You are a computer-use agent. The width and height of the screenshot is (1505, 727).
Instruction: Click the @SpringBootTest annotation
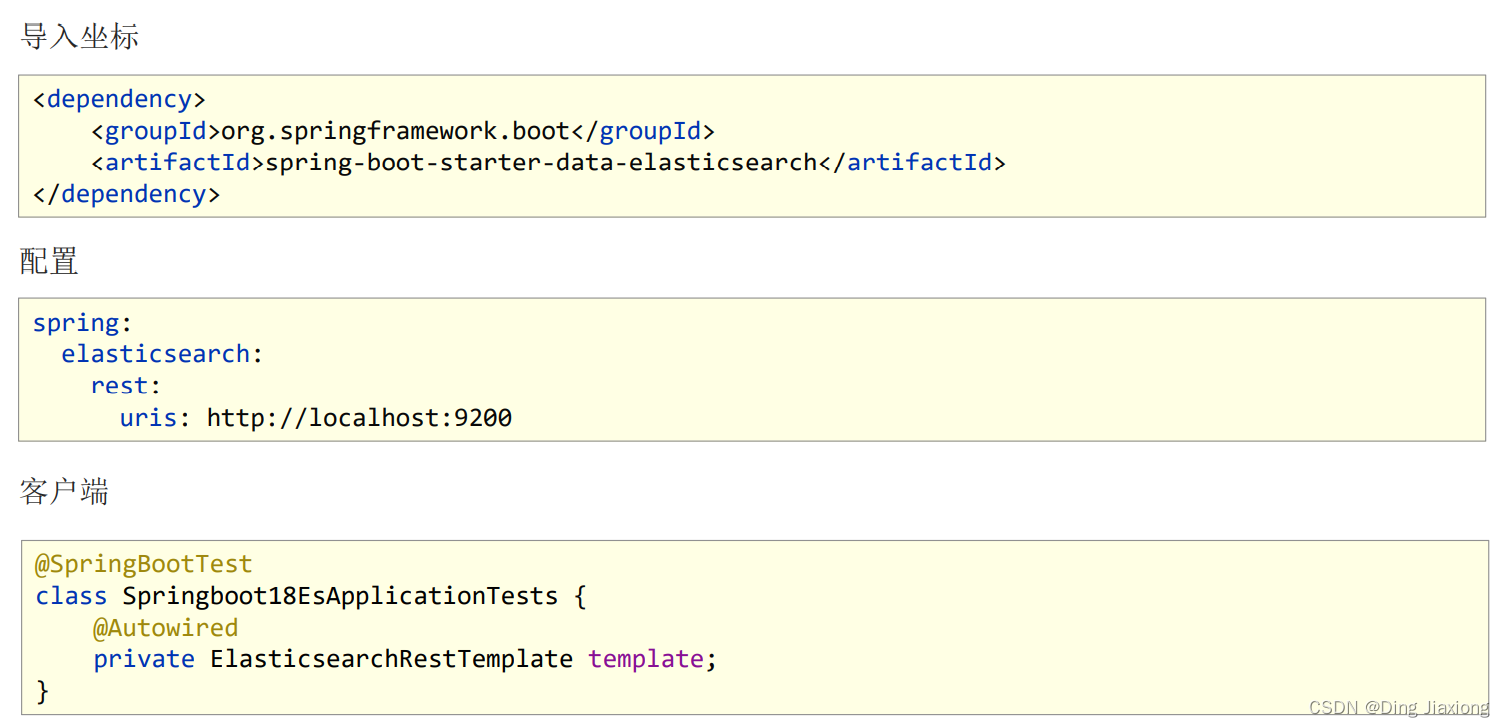click(144, 564)
